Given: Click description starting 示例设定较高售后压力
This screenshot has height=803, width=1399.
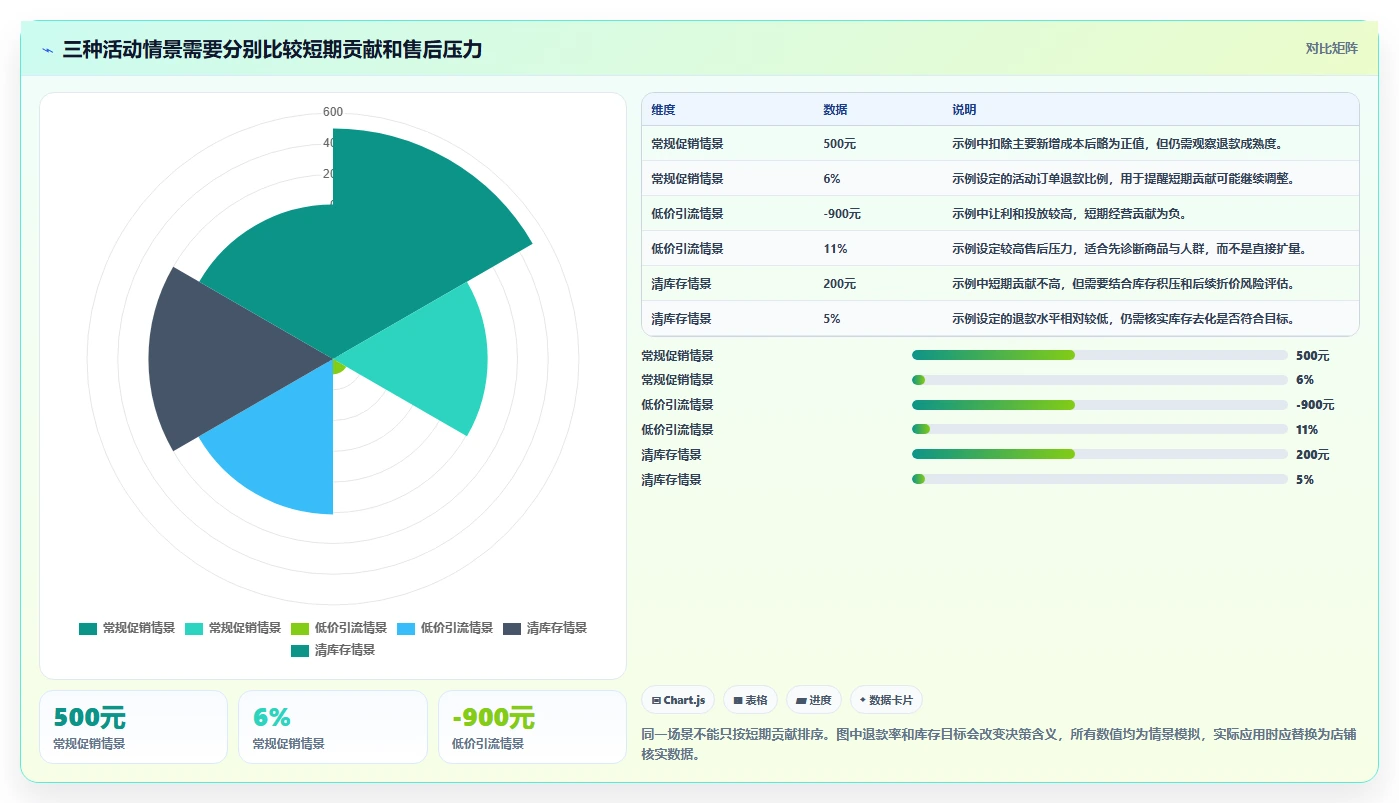Looking at the screenshot, I should pos(1129,249).
